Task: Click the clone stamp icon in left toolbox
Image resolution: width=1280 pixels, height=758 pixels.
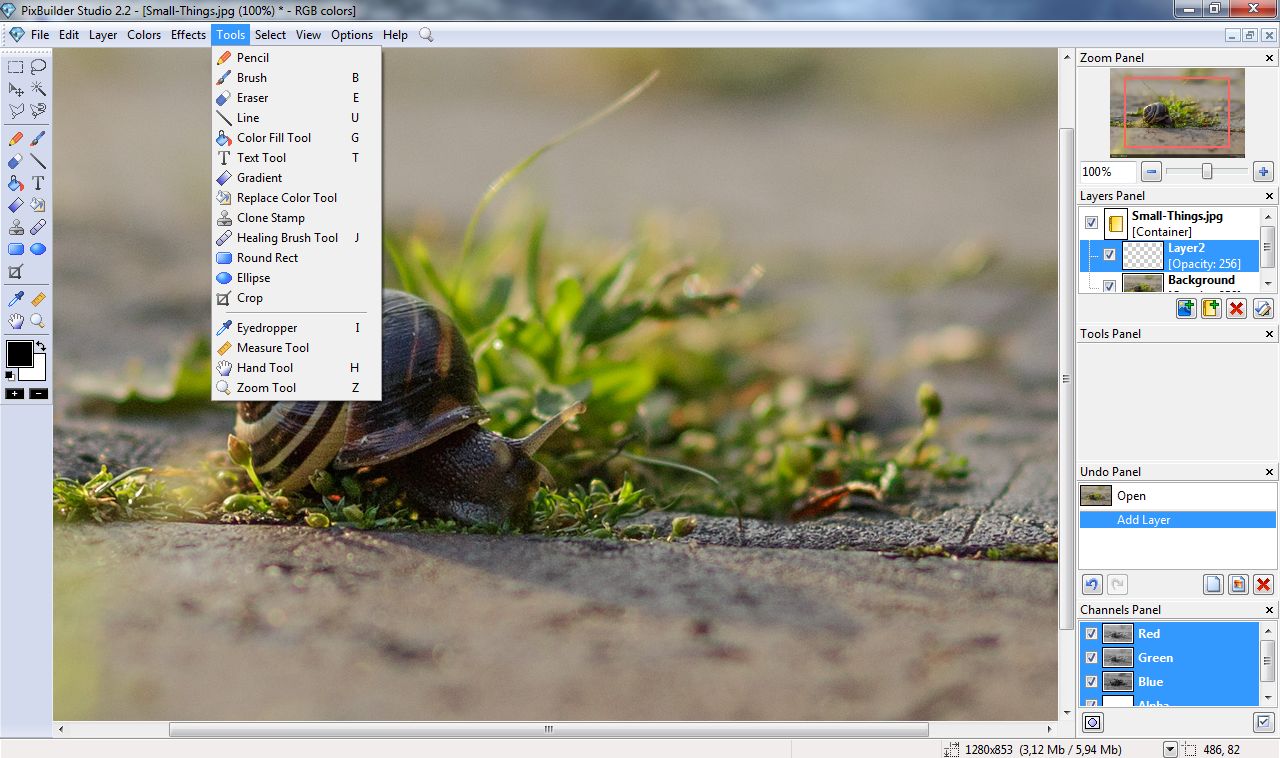Action: (16, 227)
